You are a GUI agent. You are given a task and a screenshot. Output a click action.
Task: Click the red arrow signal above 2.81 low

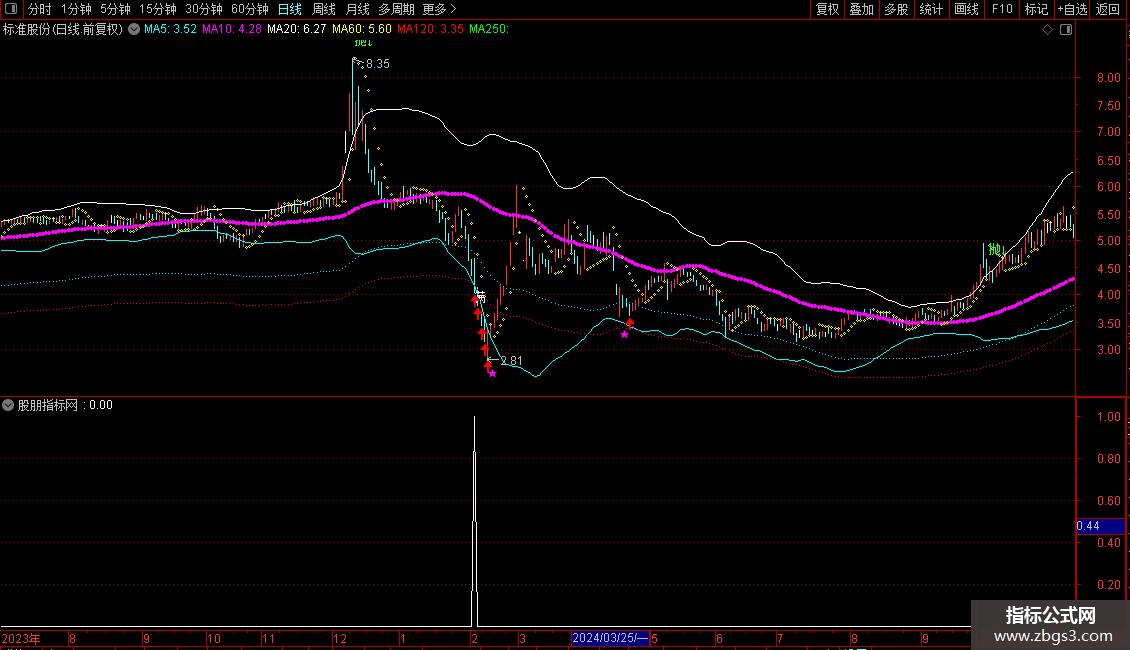[487, 364]
